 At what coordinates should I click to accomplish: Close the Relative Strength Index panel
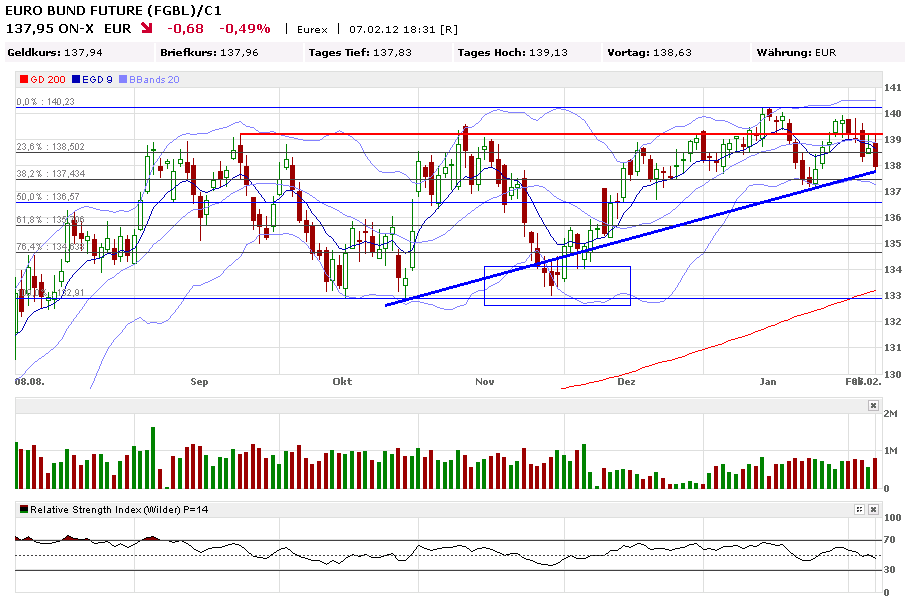click(873, 510)
